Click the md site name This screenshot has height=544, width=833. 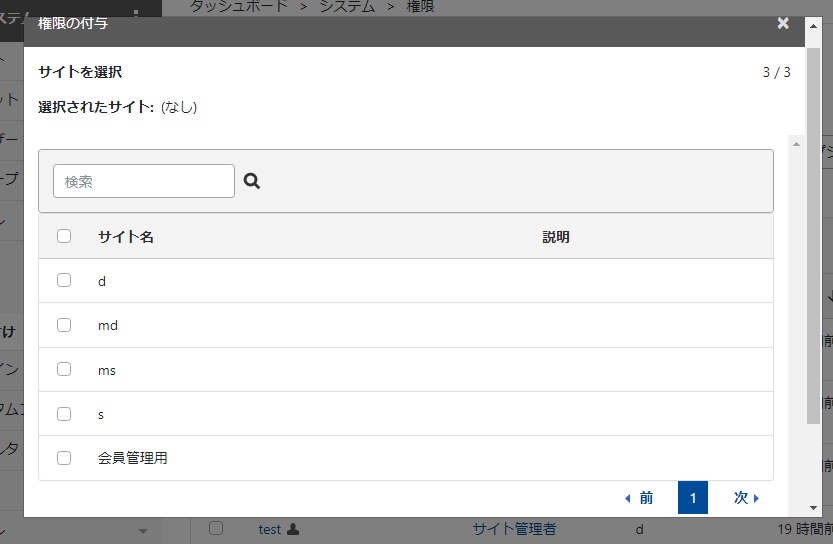pyautogui.click(x=108, y=325)
